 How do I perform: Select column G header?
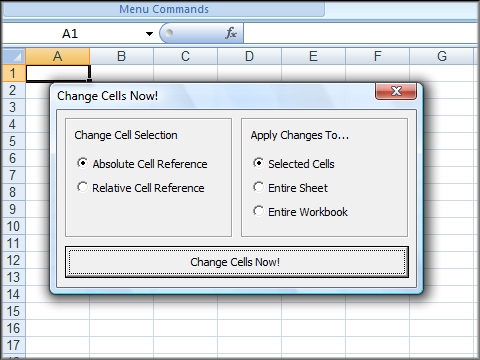tap(442, 56)
